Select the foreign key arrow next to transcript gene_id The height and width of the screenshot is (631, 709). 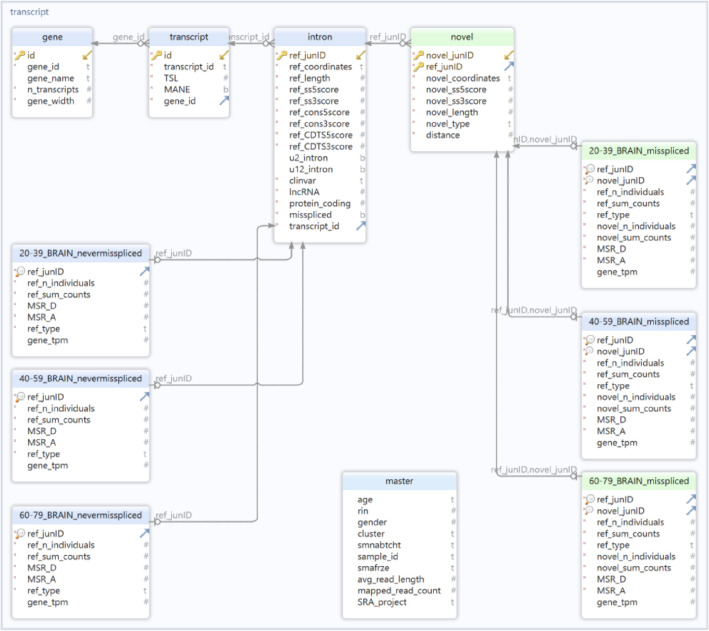pos(224,101)
